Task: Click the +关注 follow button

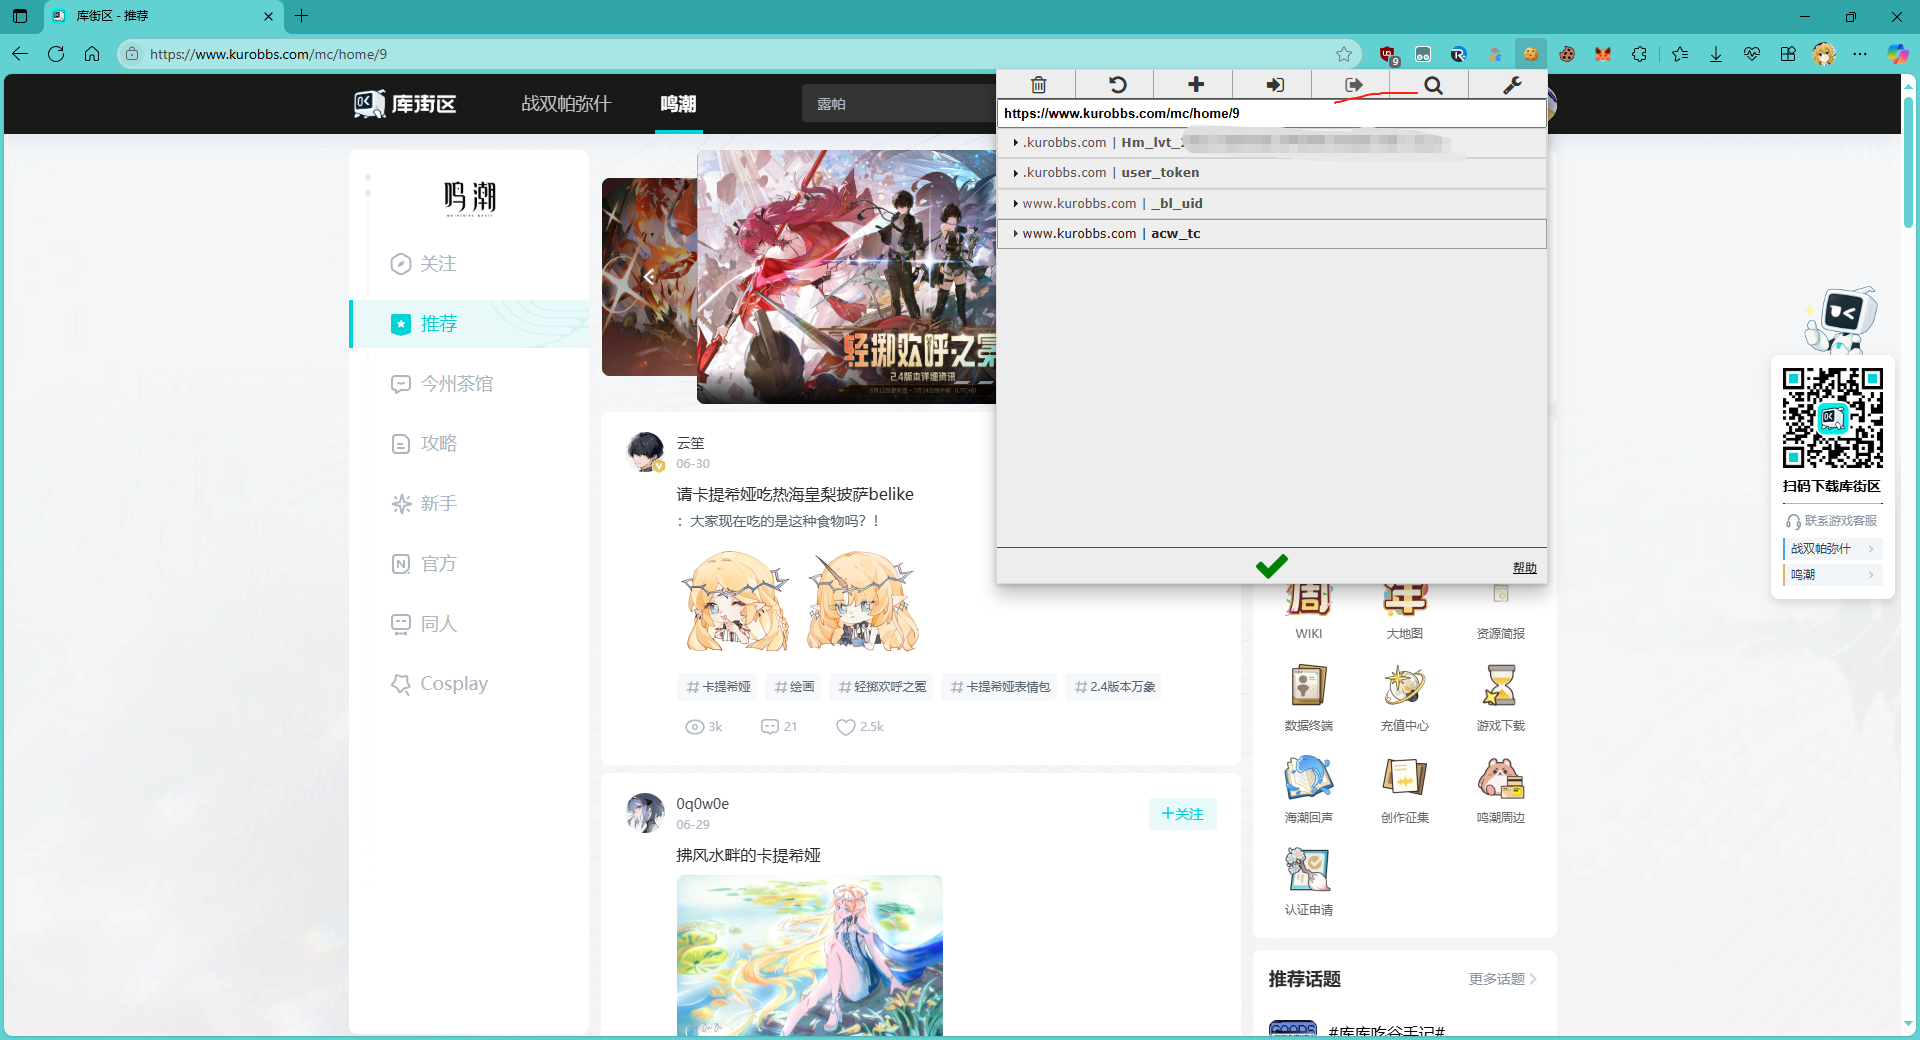Action: click(1182, 814)
